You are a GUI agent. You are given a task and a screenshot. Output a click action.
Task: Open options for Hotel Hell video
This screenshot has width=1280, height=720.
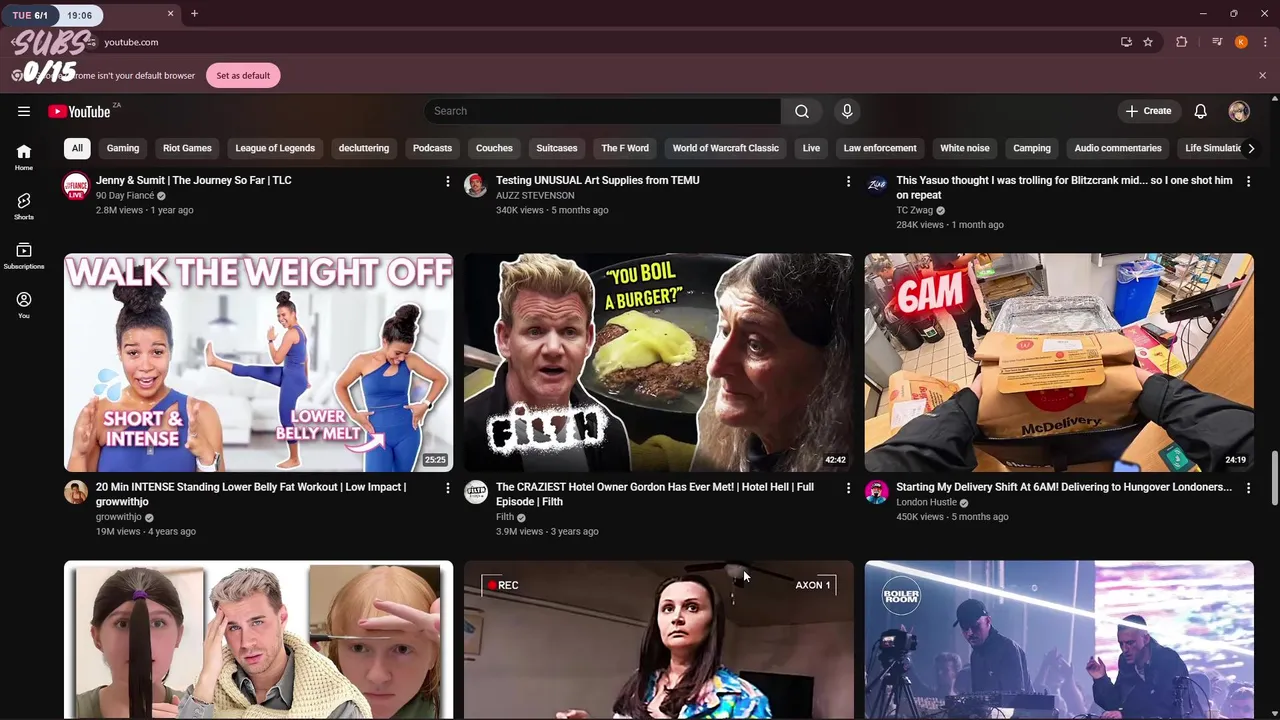point(848,488)
